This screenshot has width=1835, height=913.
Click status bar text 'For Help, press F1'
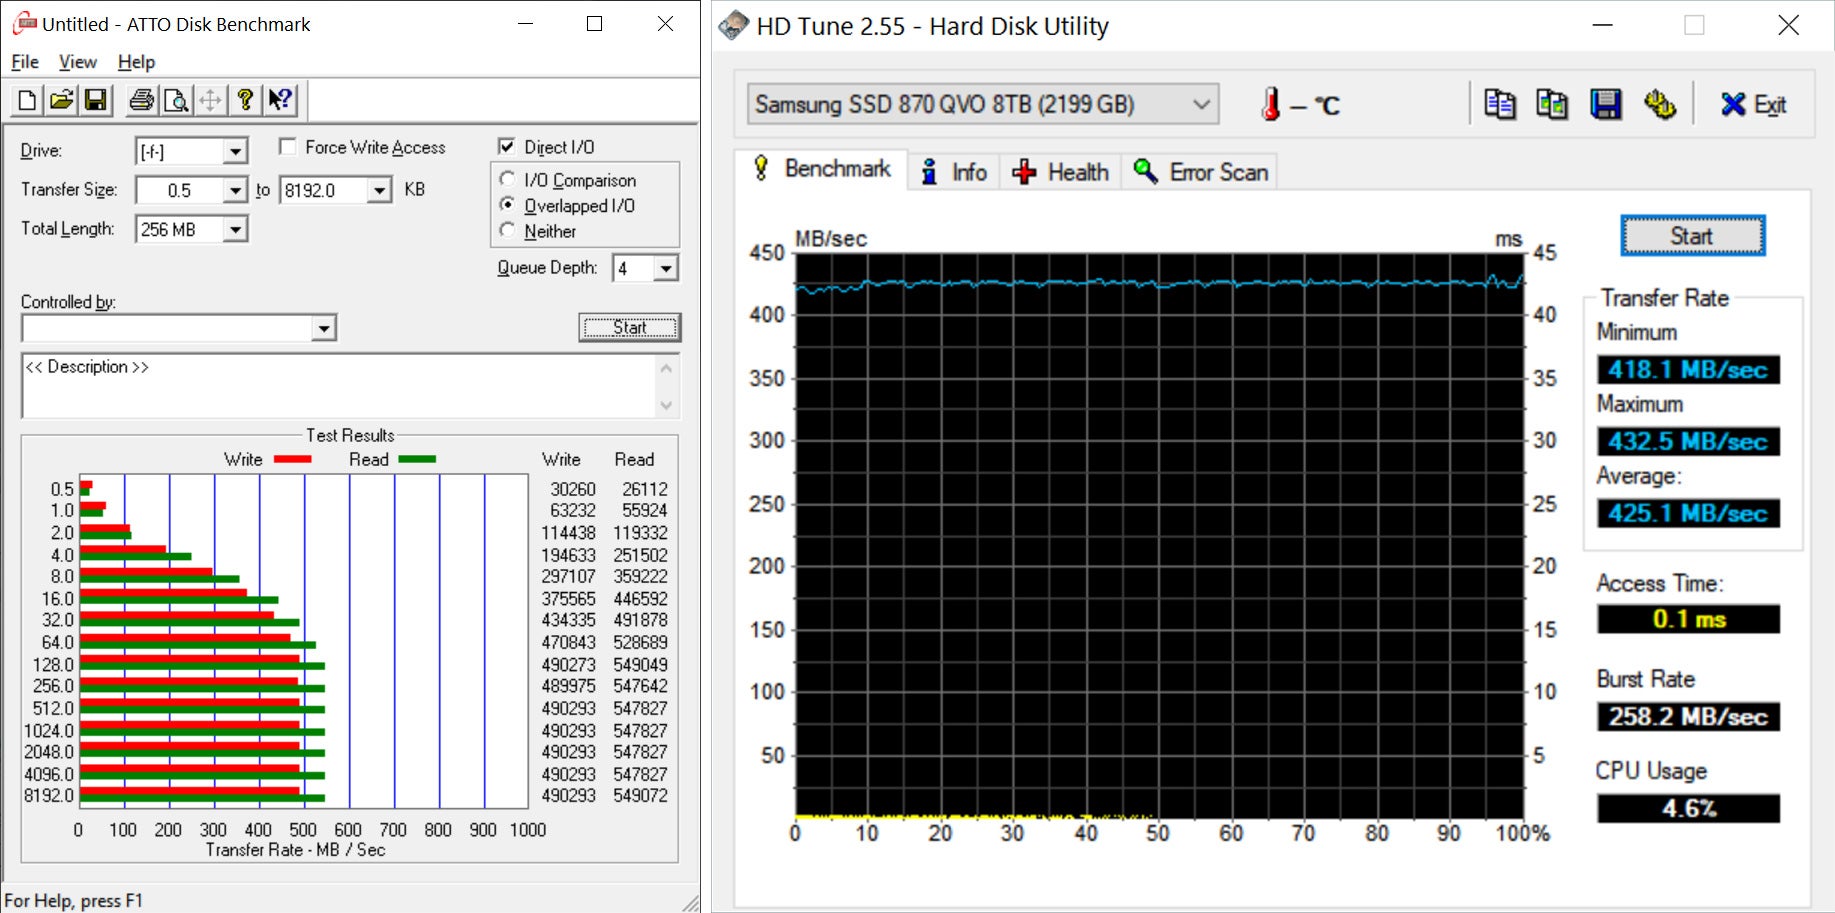74,901
